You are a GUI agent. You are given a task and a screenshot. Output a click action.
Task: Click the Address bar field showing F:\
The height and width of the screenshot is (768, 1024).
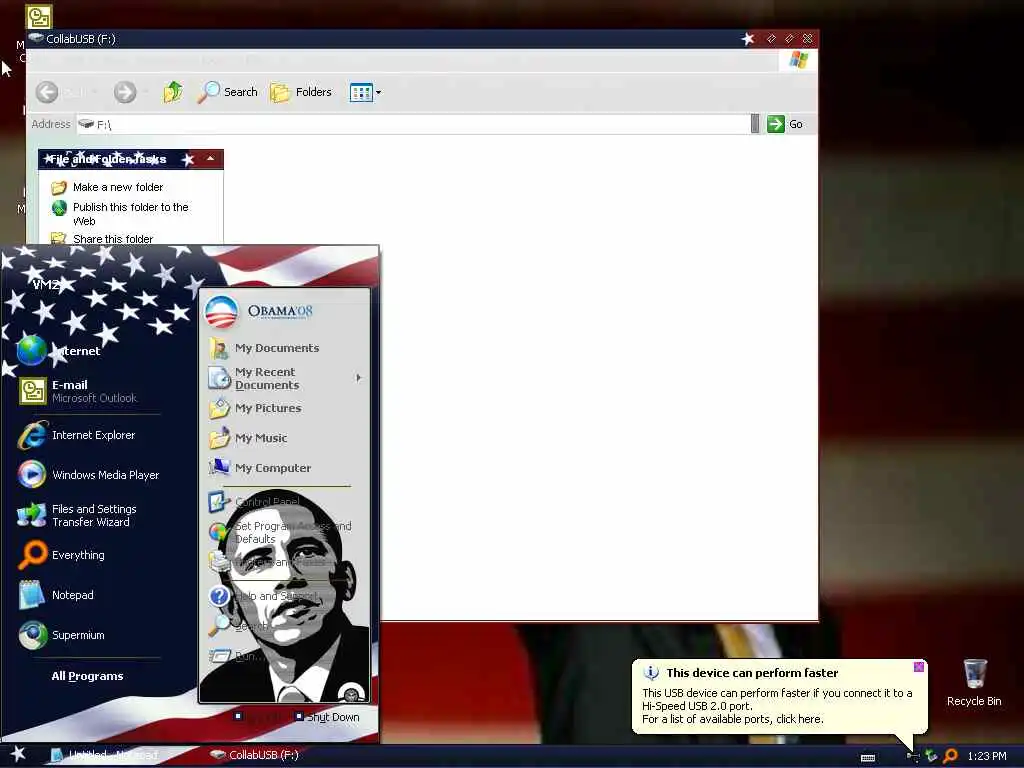[x=413, y=124]
